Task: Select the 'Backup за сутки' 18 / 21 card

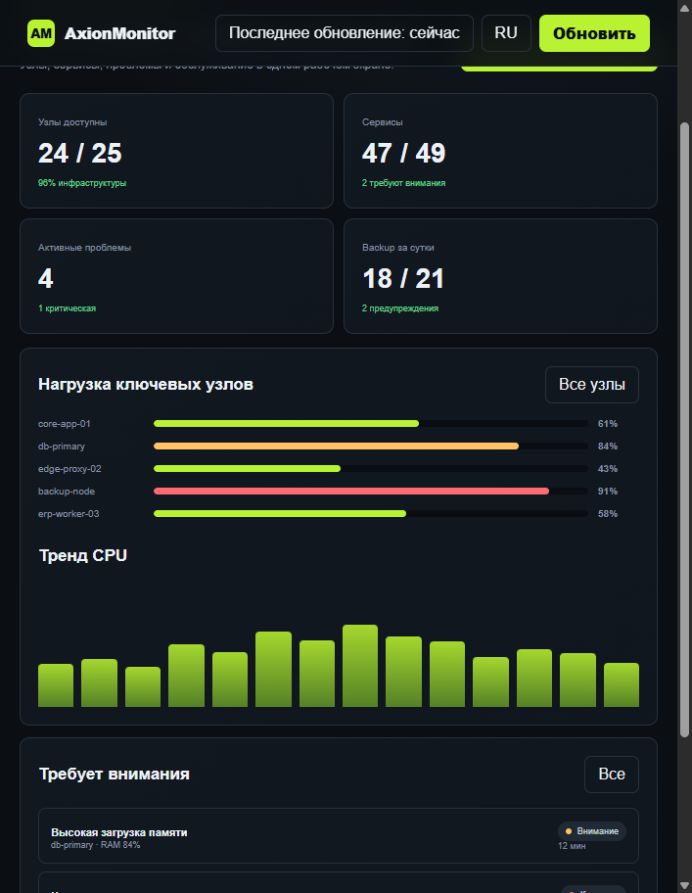Action: (x=501, y=276)
